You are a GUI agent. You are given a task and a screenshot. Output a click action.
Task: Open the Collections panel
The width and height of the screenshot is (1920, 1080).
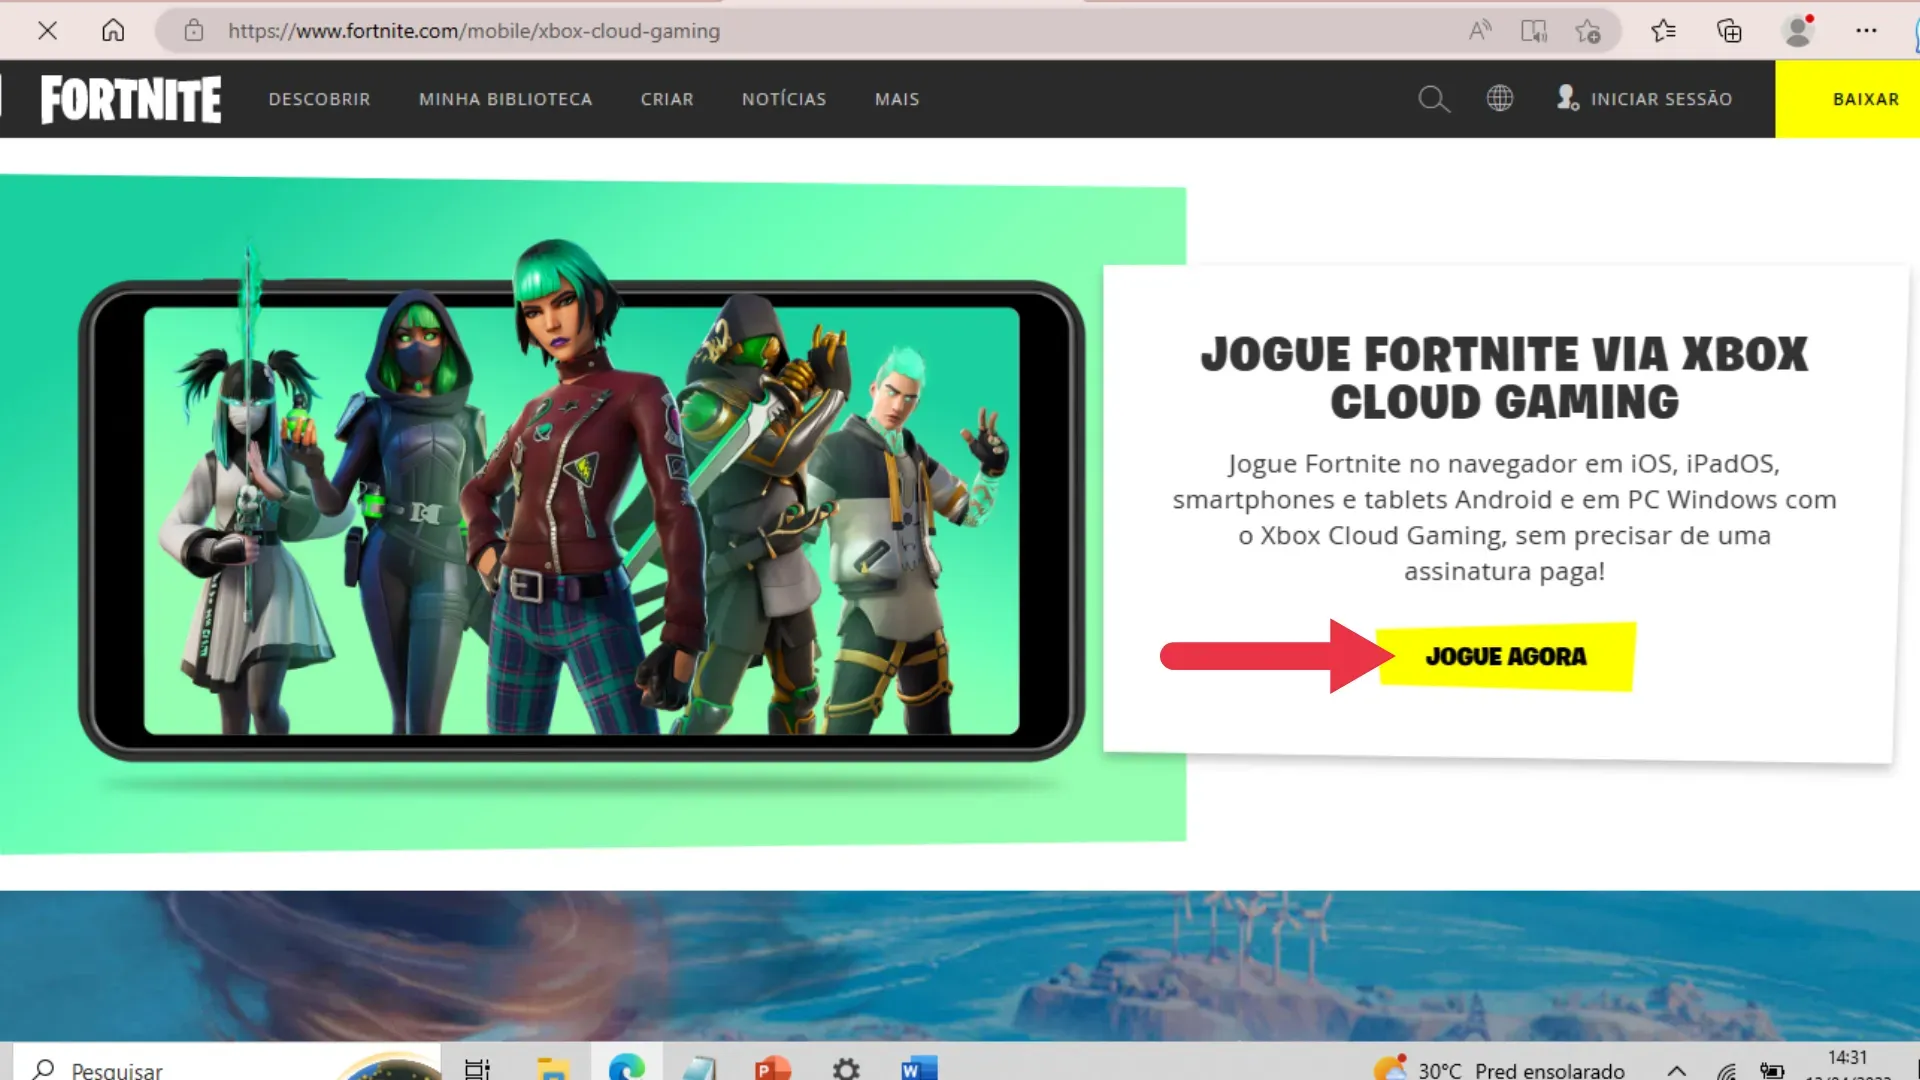[1729, 31]
